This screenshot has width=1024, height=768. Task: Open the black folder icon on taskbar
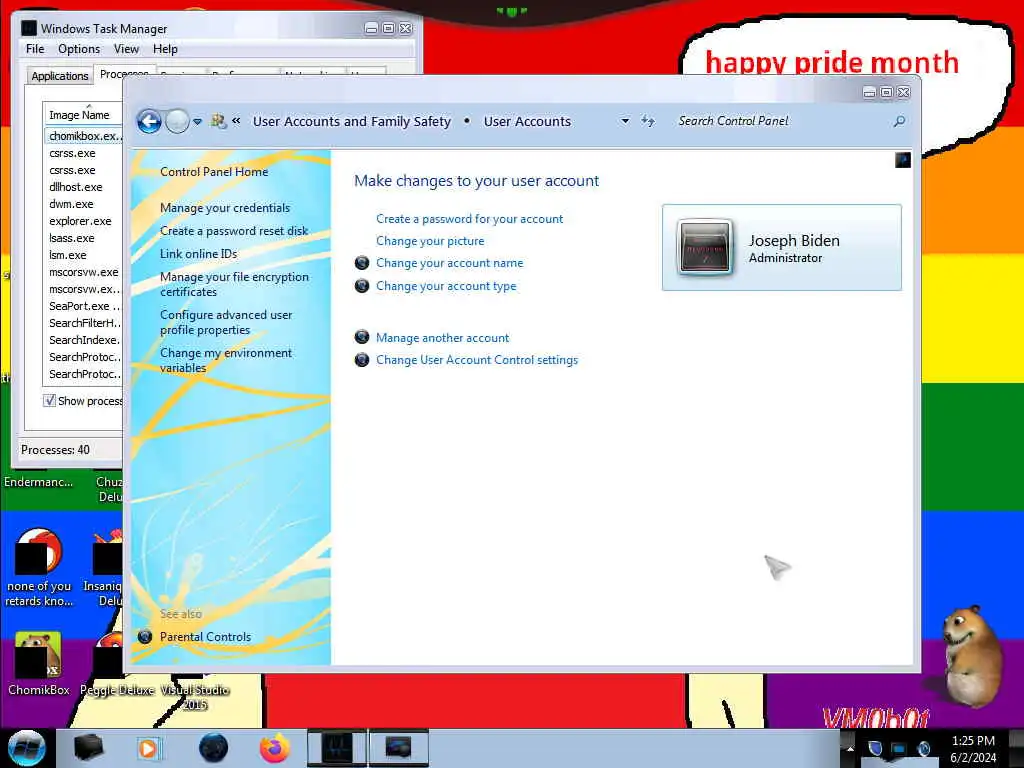pyautogui.click(x=89, y=748)
